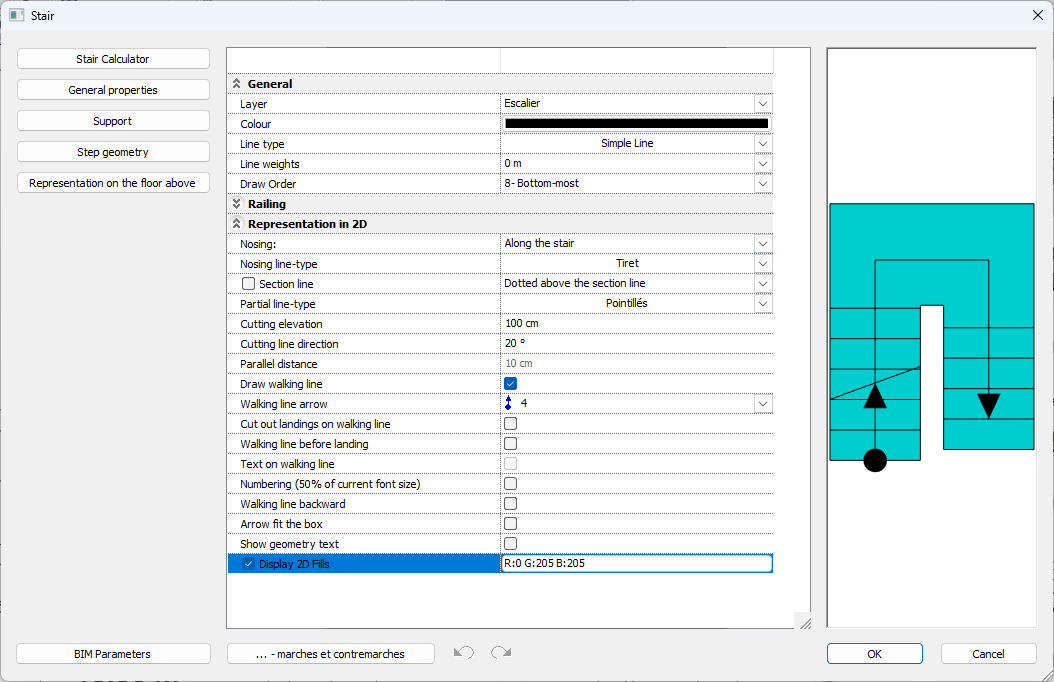Open the Nosing line-type dropdown
The height and width of the screenshot is (682, 1054).
click(x=762, y=264)
